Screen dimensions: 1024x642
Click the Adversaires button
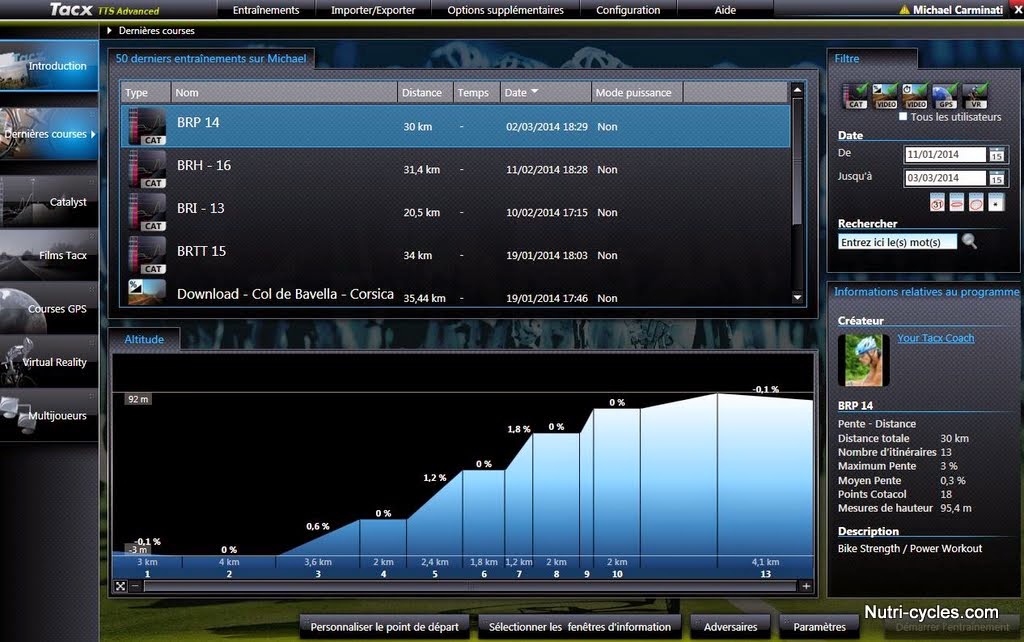(730, 627)
